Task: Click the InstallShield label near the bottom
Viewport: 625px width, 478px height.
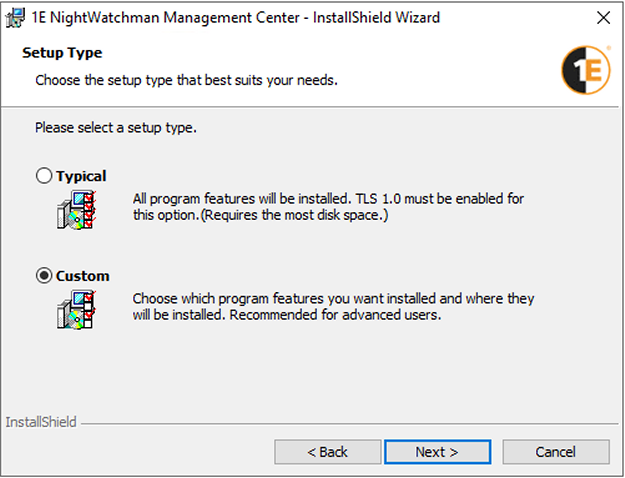Action: click(x=40, y=423)
